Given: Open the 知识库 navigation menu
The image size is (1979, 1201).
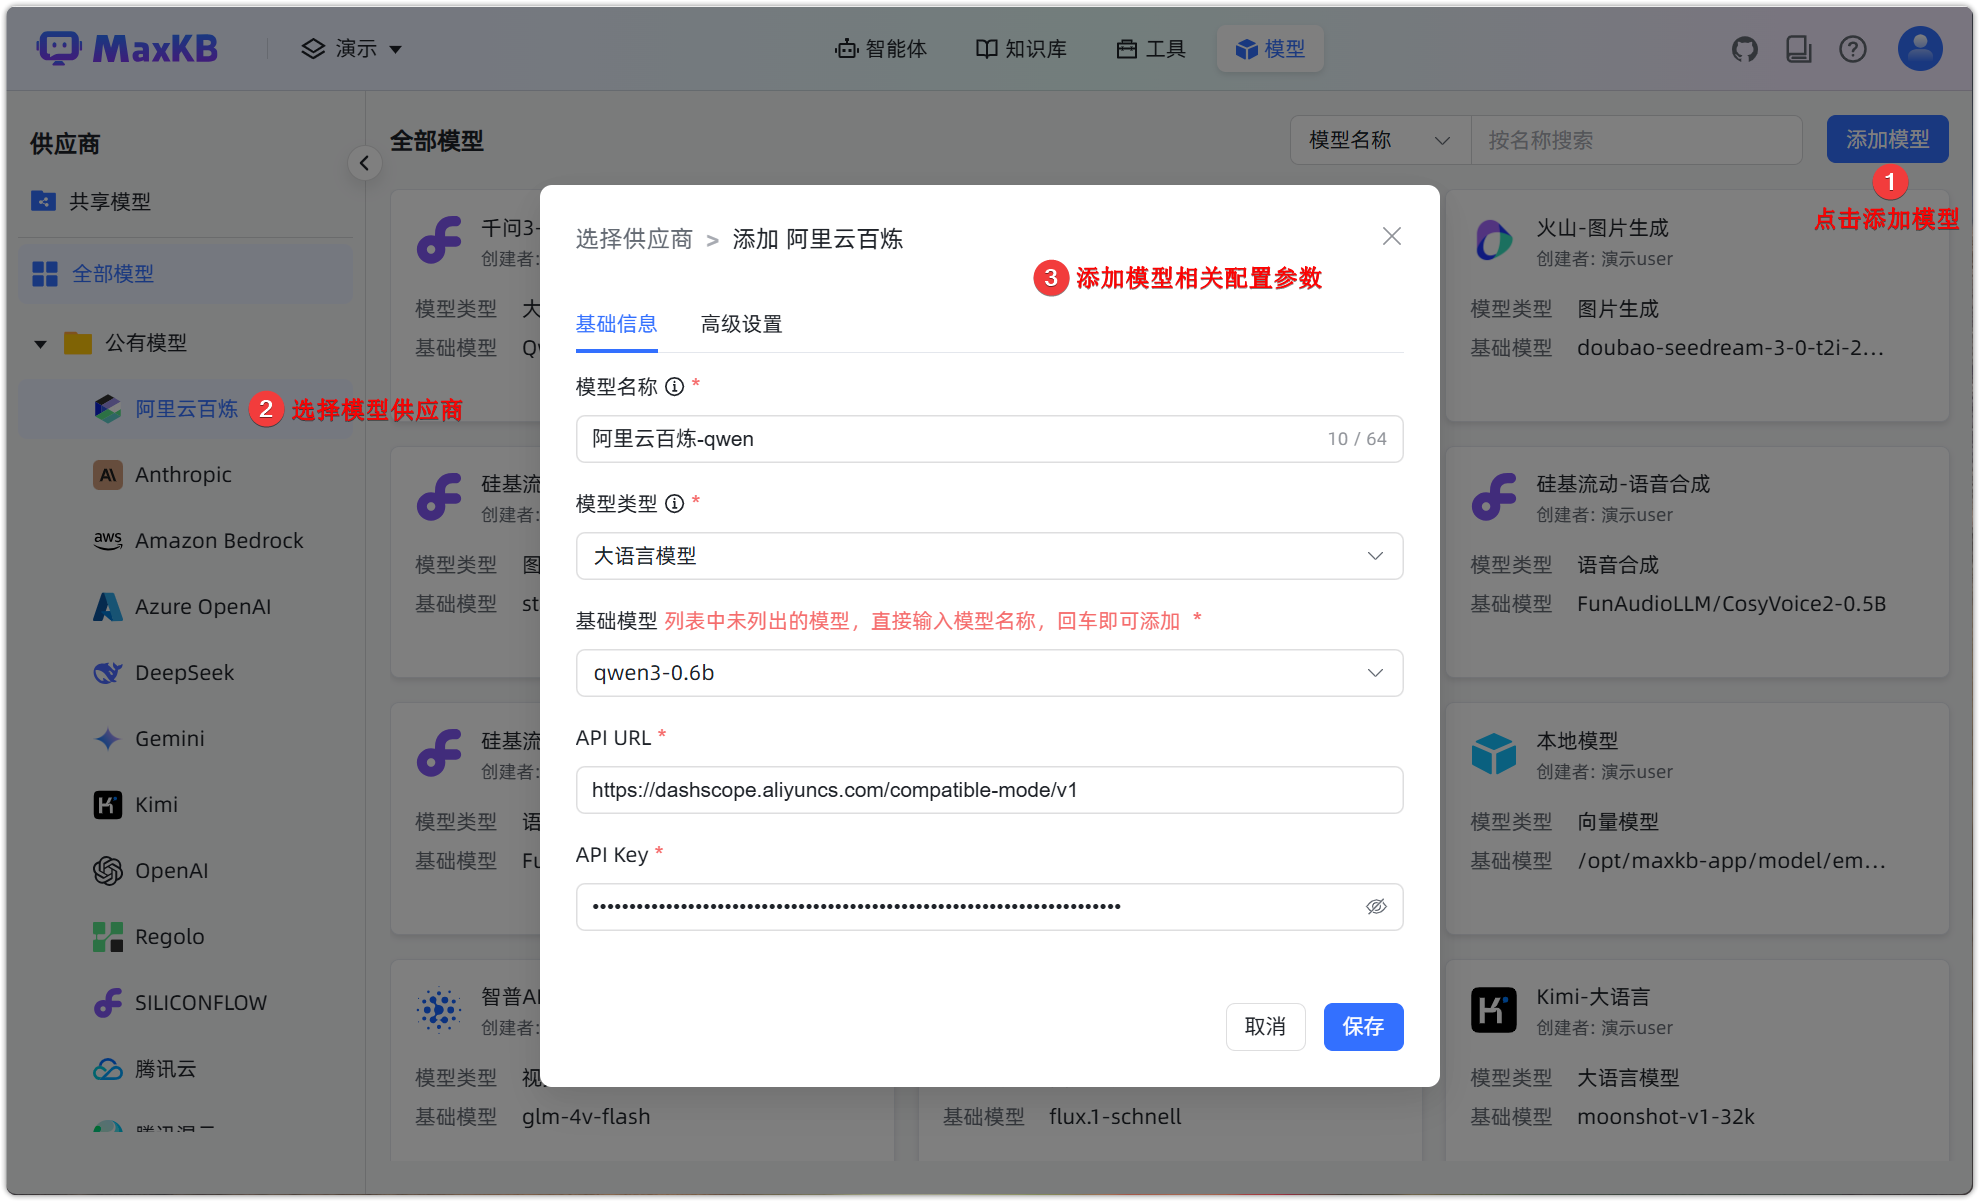Looking at the screenshot, I should tap(1020, 48).
